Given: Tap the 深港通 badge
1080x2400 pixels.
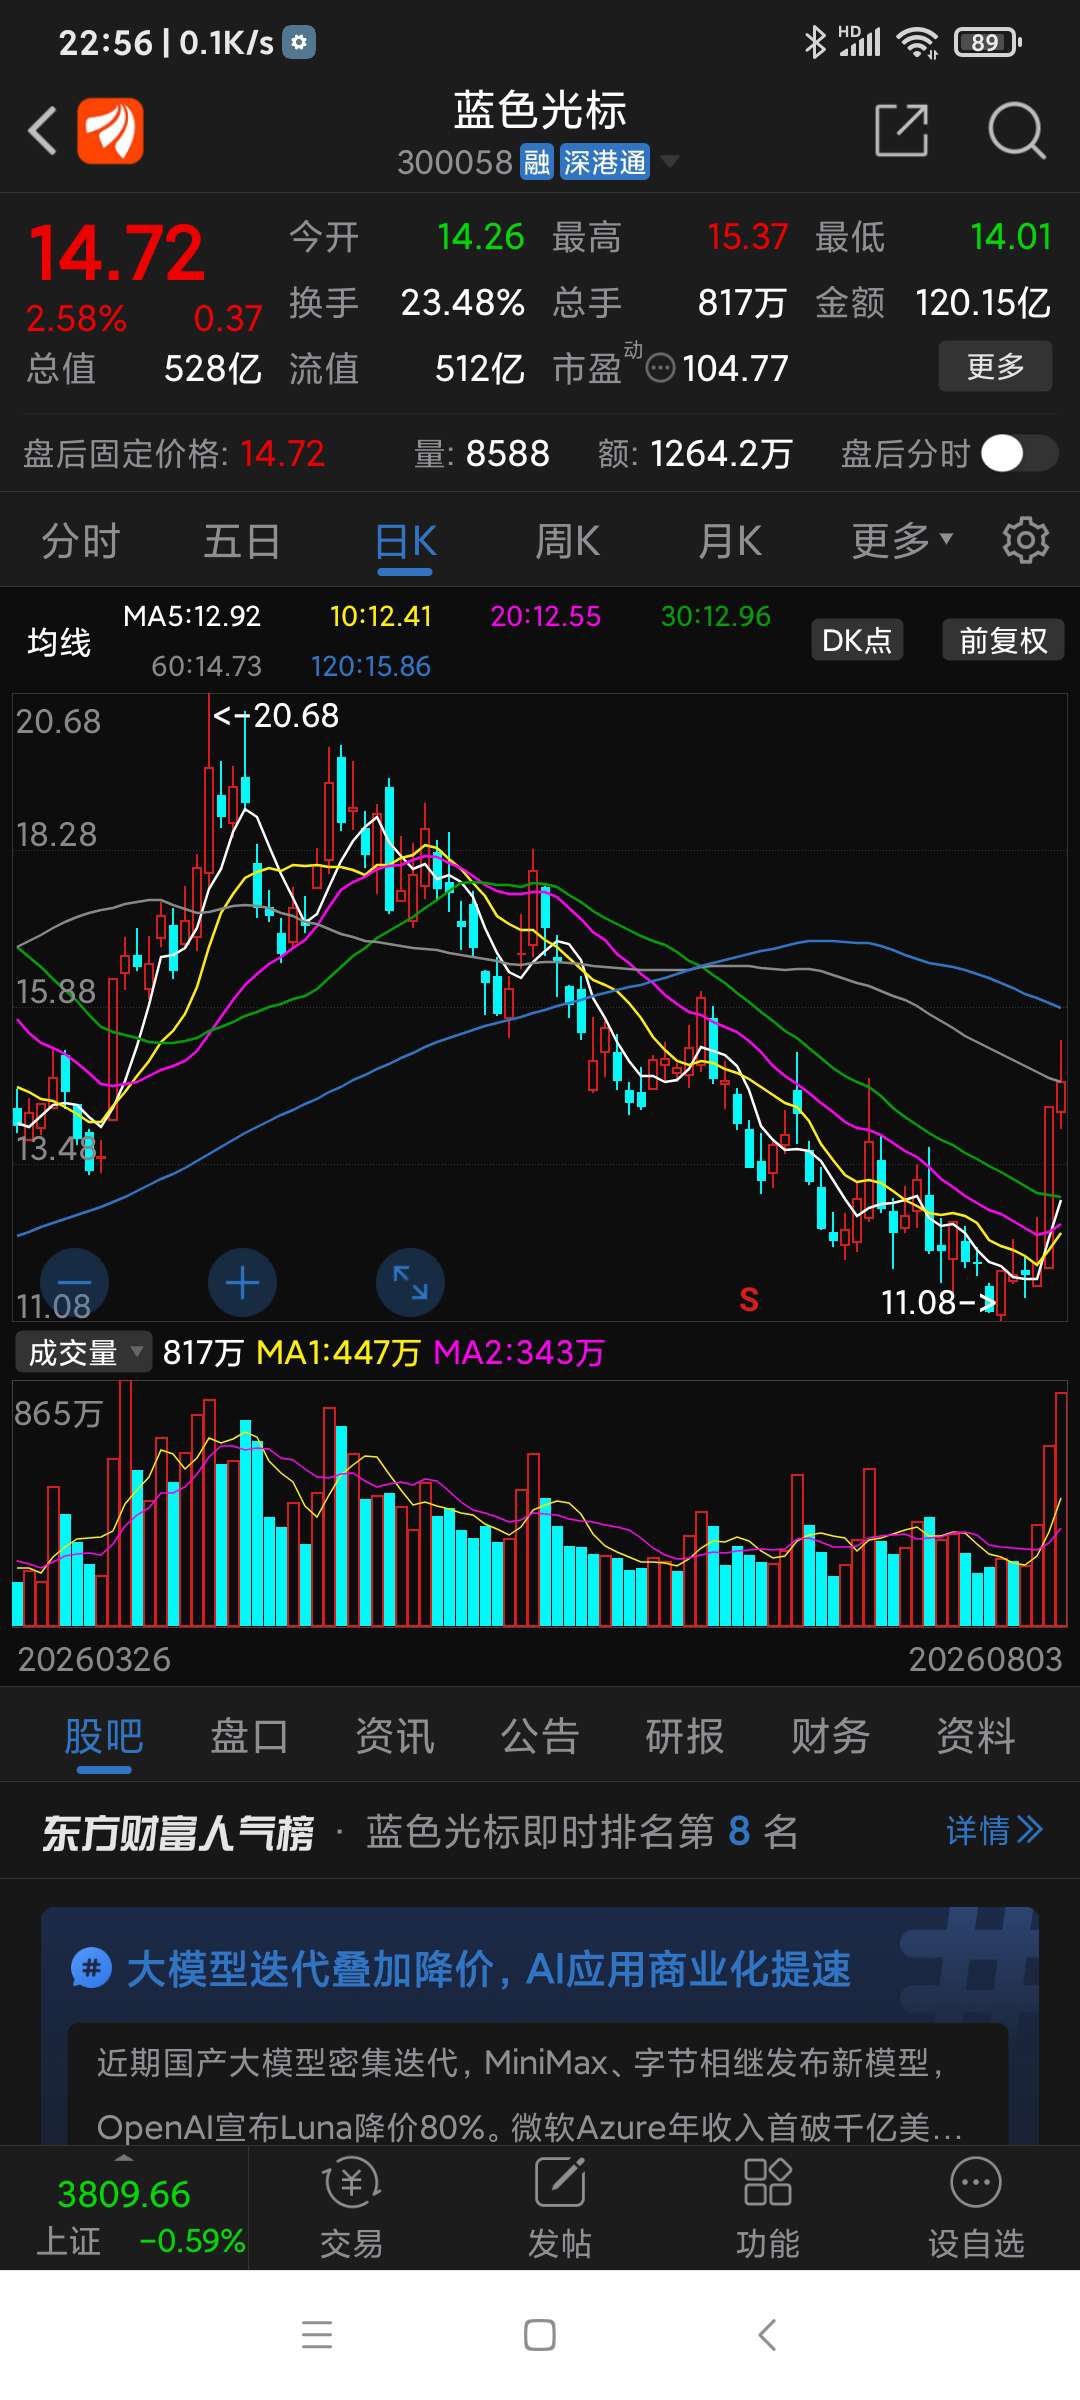Looking at the screenshot, I should [604, 162].
